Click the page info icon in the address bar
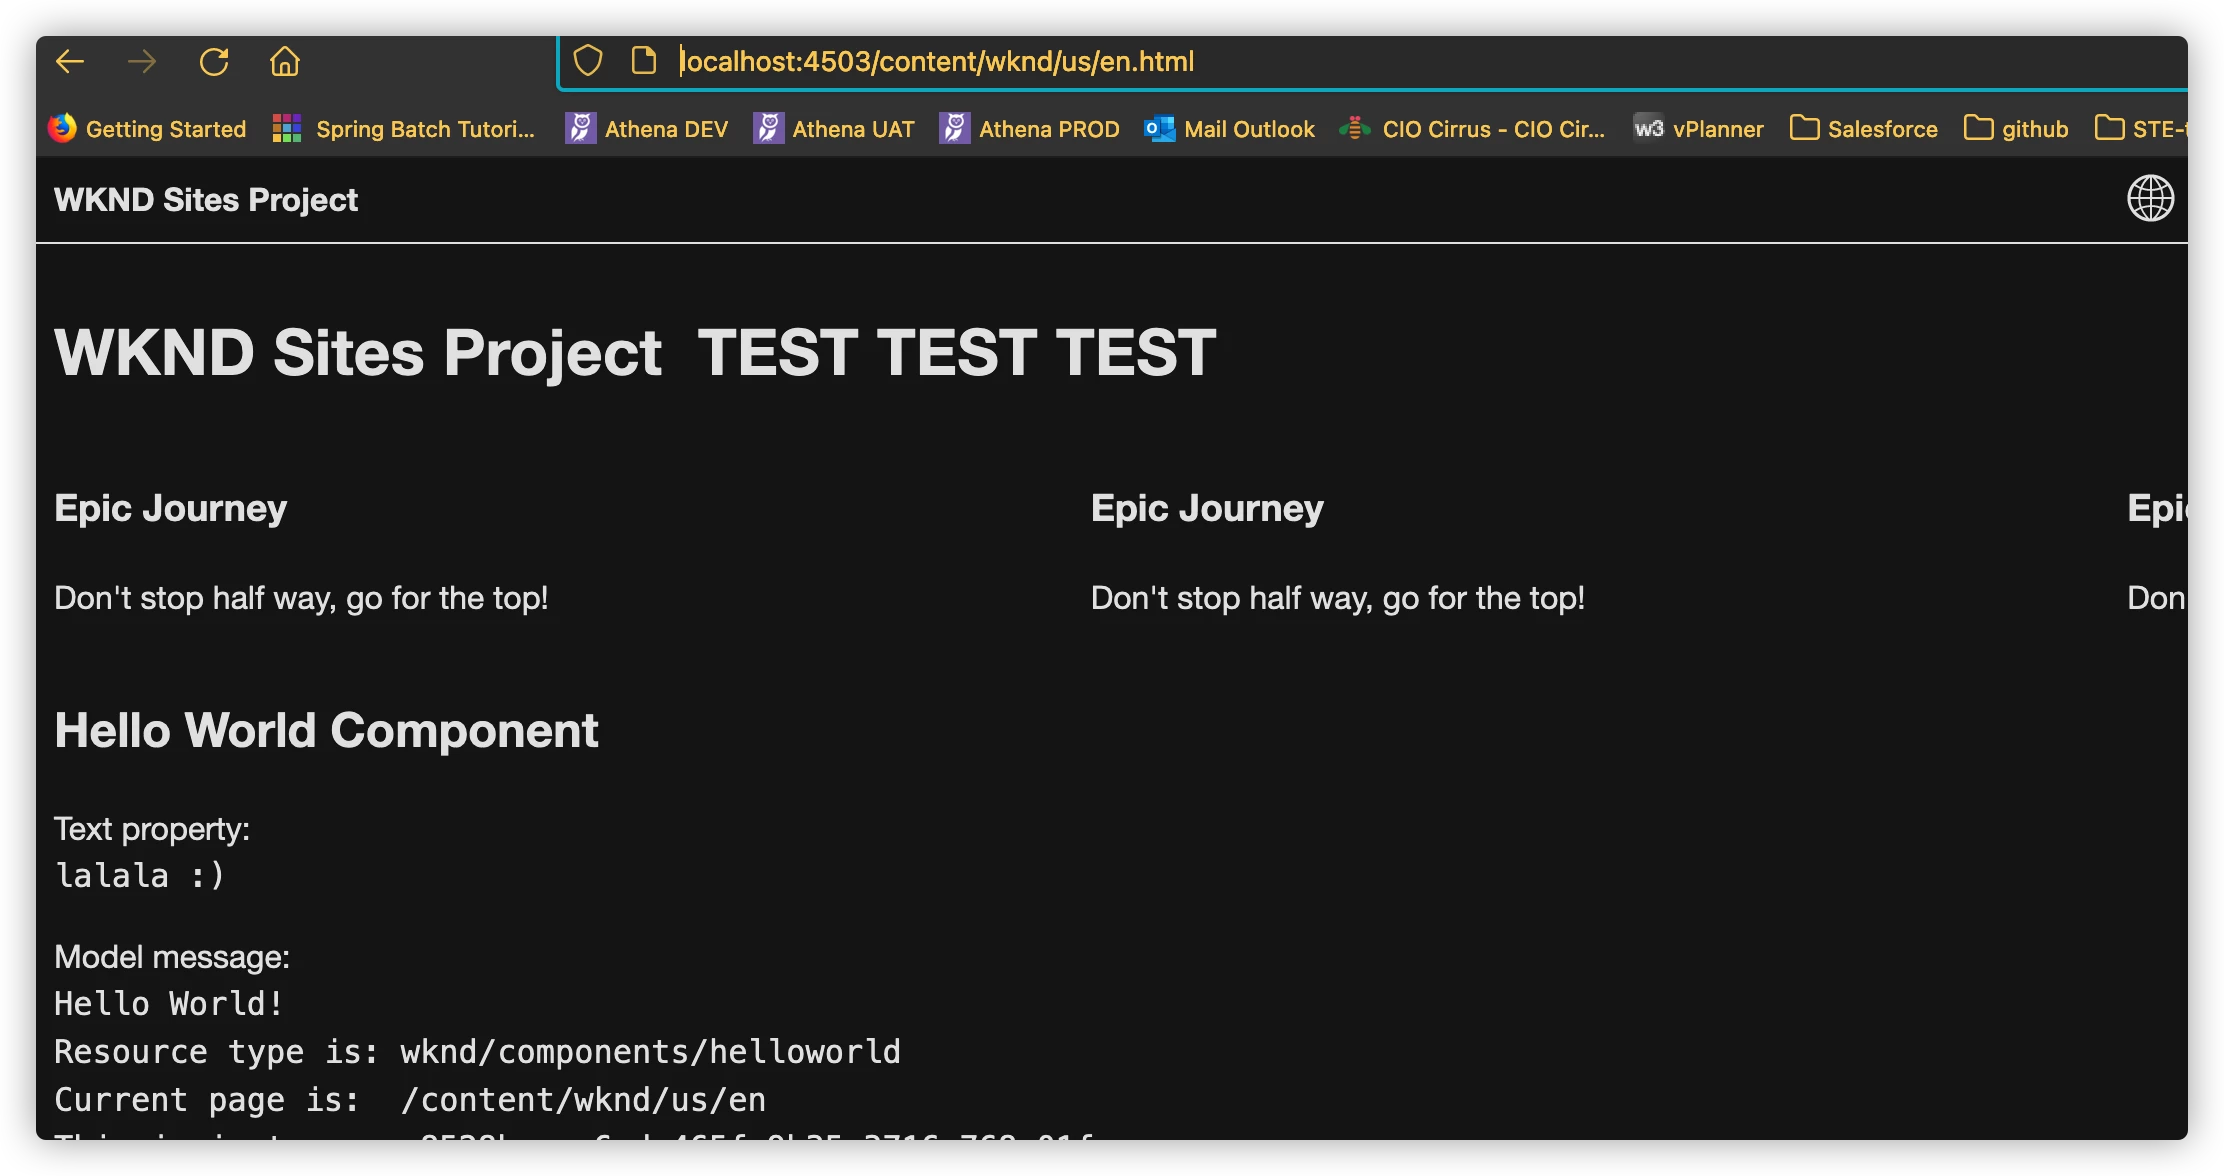 644,61
